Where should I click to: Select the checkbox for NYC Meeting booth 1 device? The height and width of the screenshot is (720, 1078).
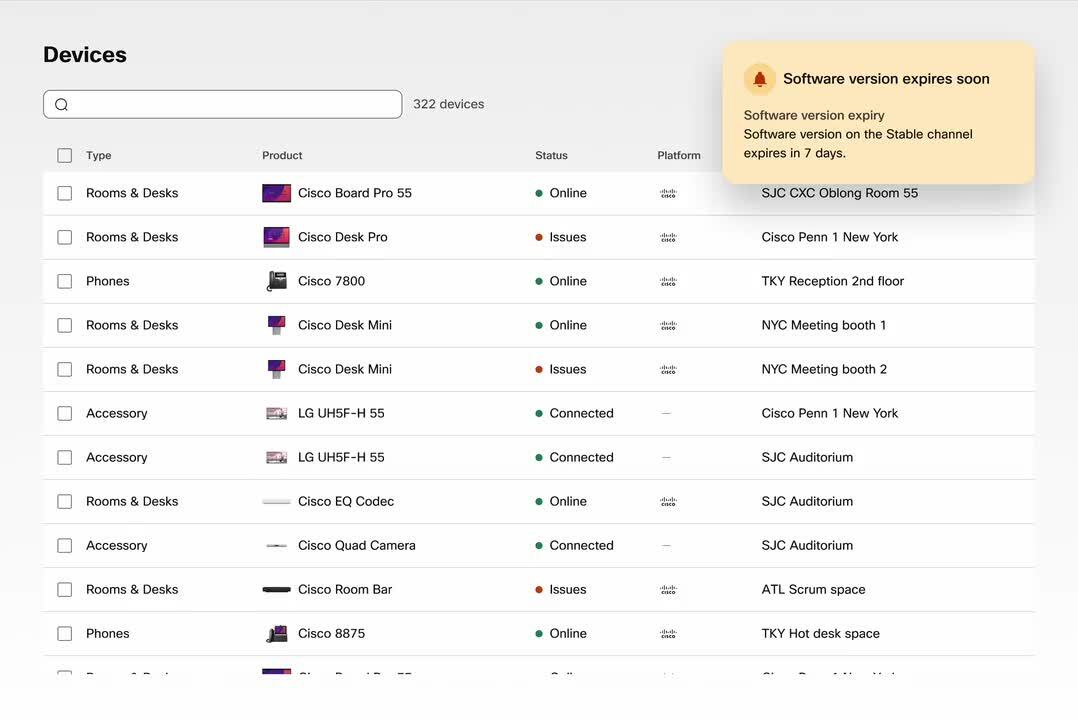point(65,325)
